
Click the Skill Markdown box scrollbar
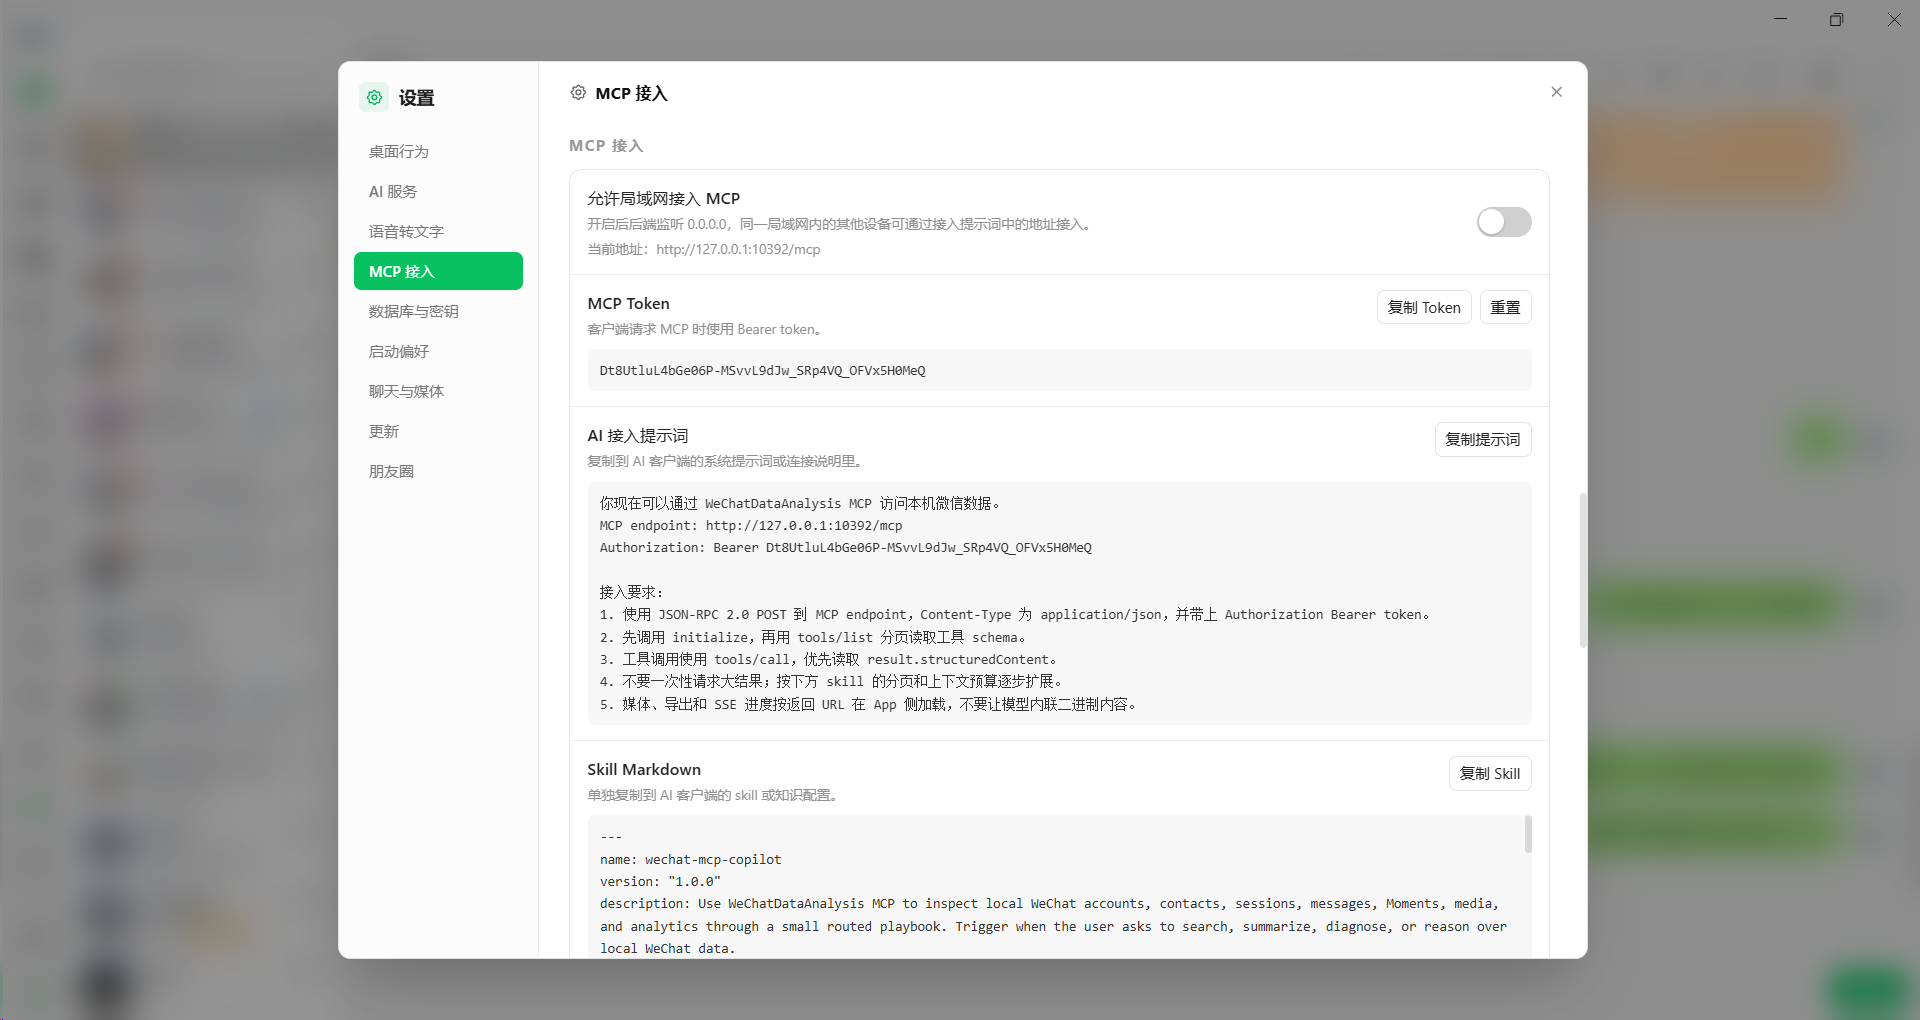coord(1528,834)
